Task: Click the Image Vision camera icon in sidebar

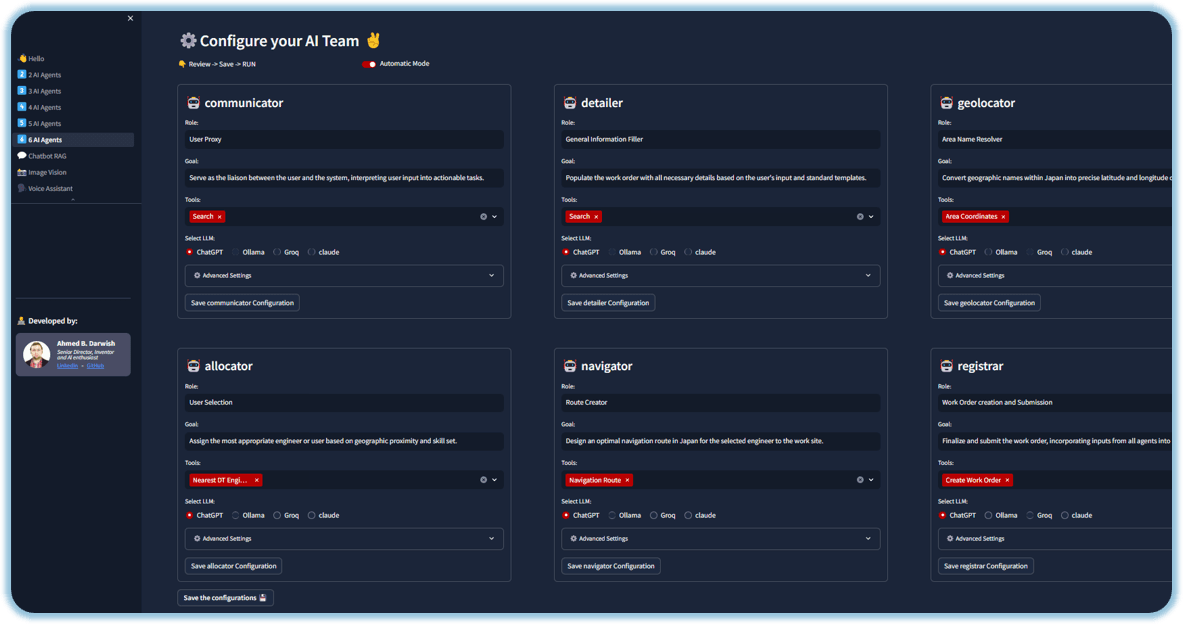Action: 21,172
